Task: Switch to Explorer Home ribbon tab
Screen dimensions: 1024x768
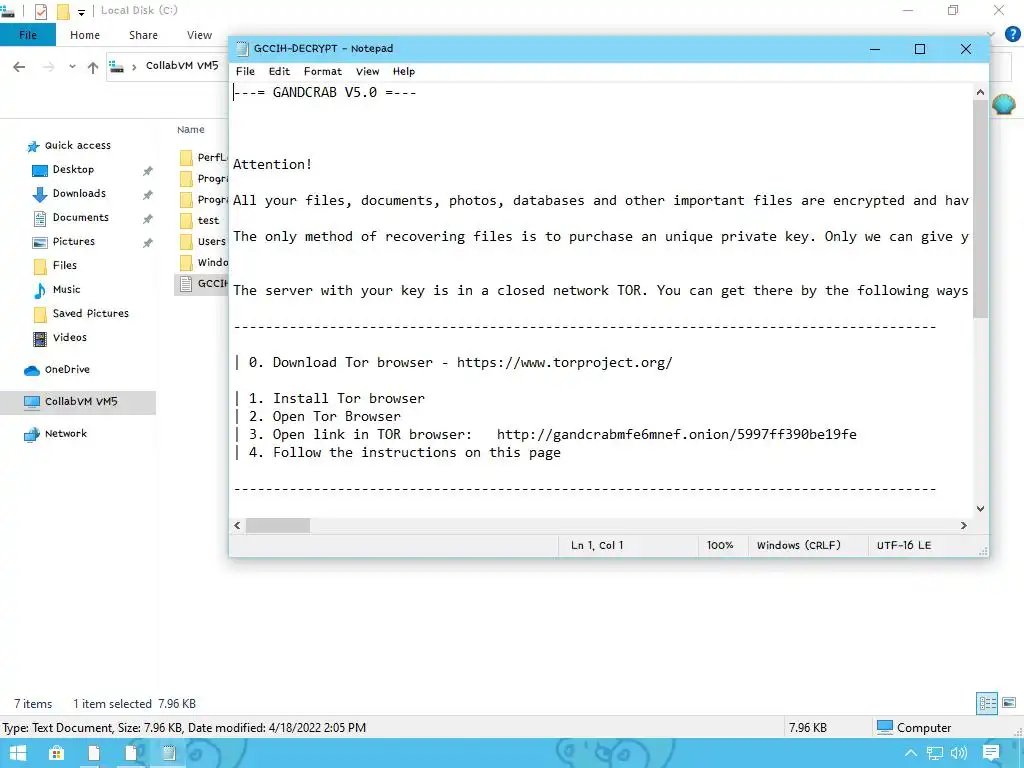Action: coord(85,35)
